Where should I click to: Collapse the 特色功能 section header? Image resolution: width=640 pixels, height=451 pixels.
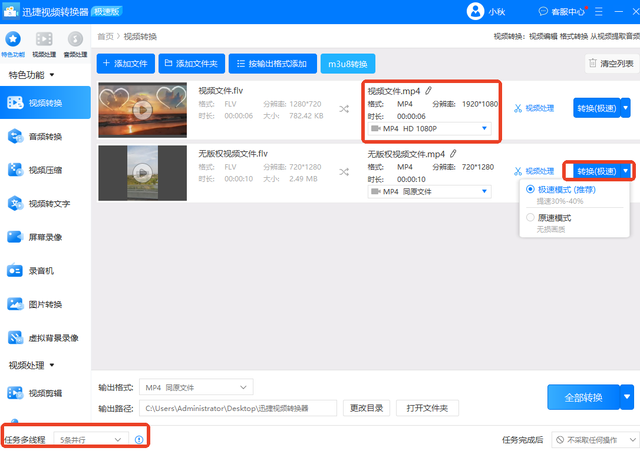point(31,75)
